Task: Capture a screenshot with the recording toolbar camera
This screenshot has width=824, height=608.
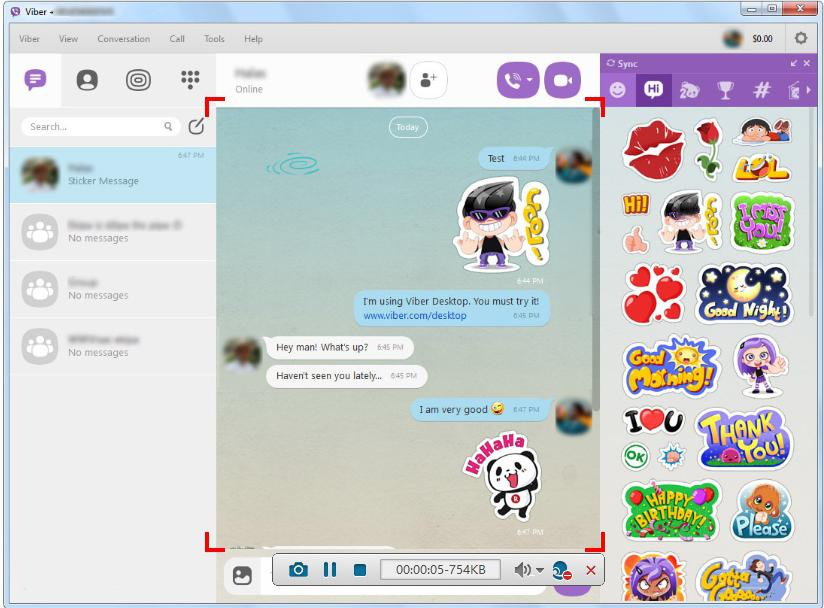Action: [x=300, y=570]
